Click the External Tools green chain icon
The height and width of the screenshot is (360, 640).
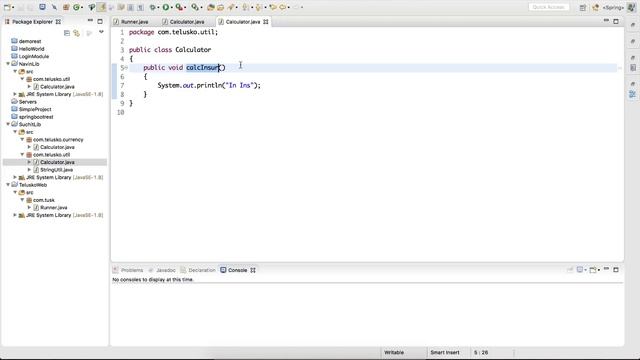click(195, 7)
